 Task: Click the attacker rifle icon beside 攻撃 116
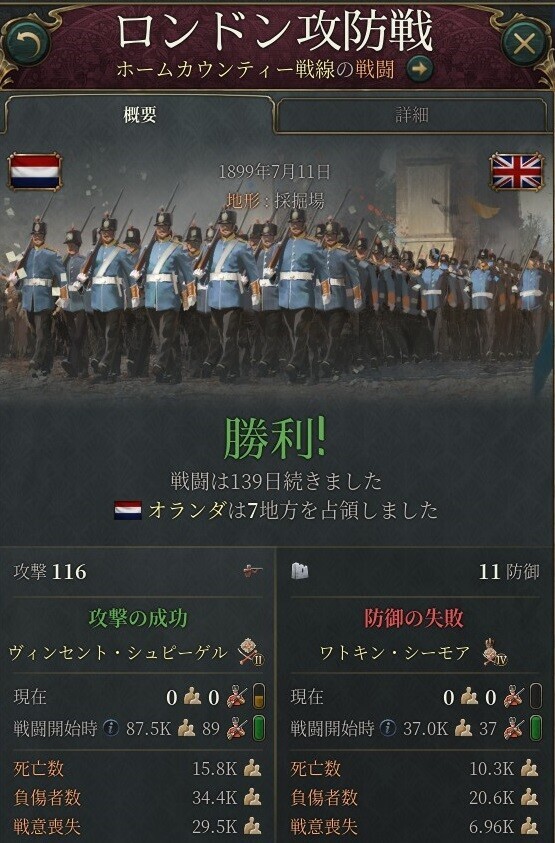253,571
